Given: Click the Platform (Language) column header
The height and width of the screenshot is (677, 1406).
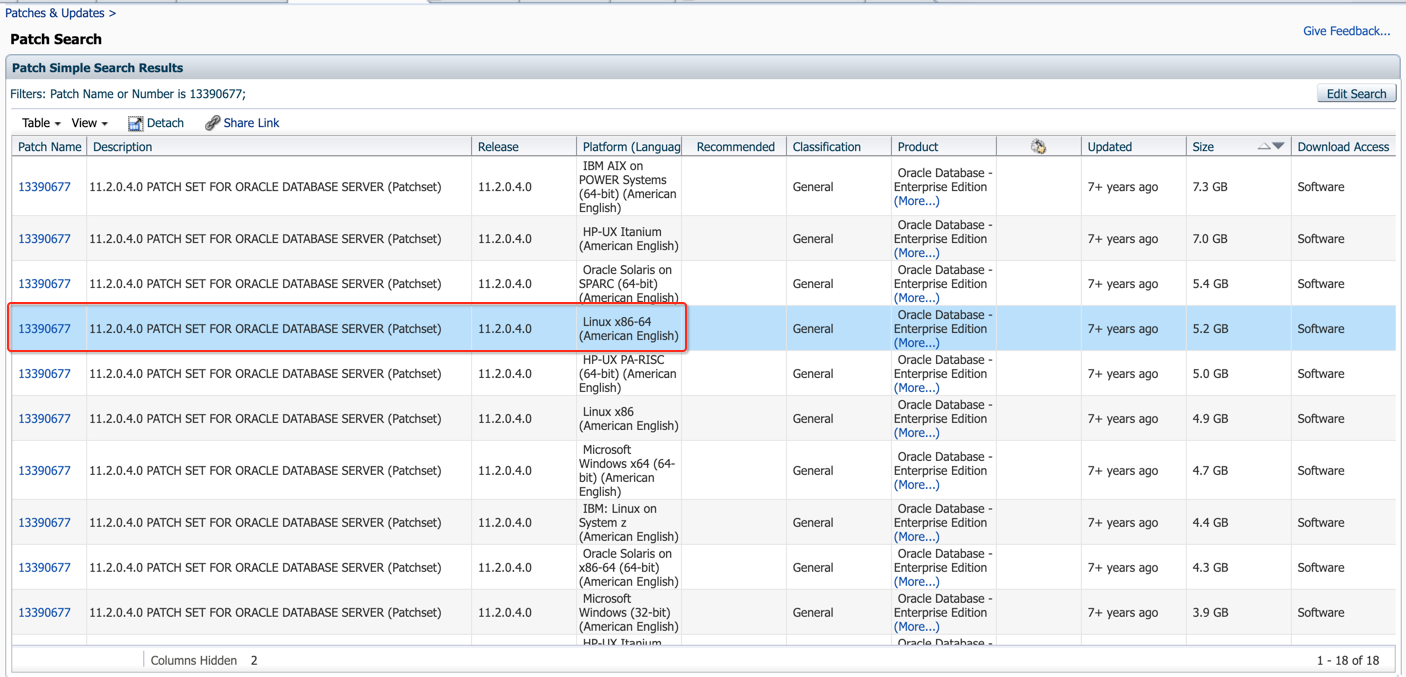Looking at the screenshot, I should [x=631, y=147].
